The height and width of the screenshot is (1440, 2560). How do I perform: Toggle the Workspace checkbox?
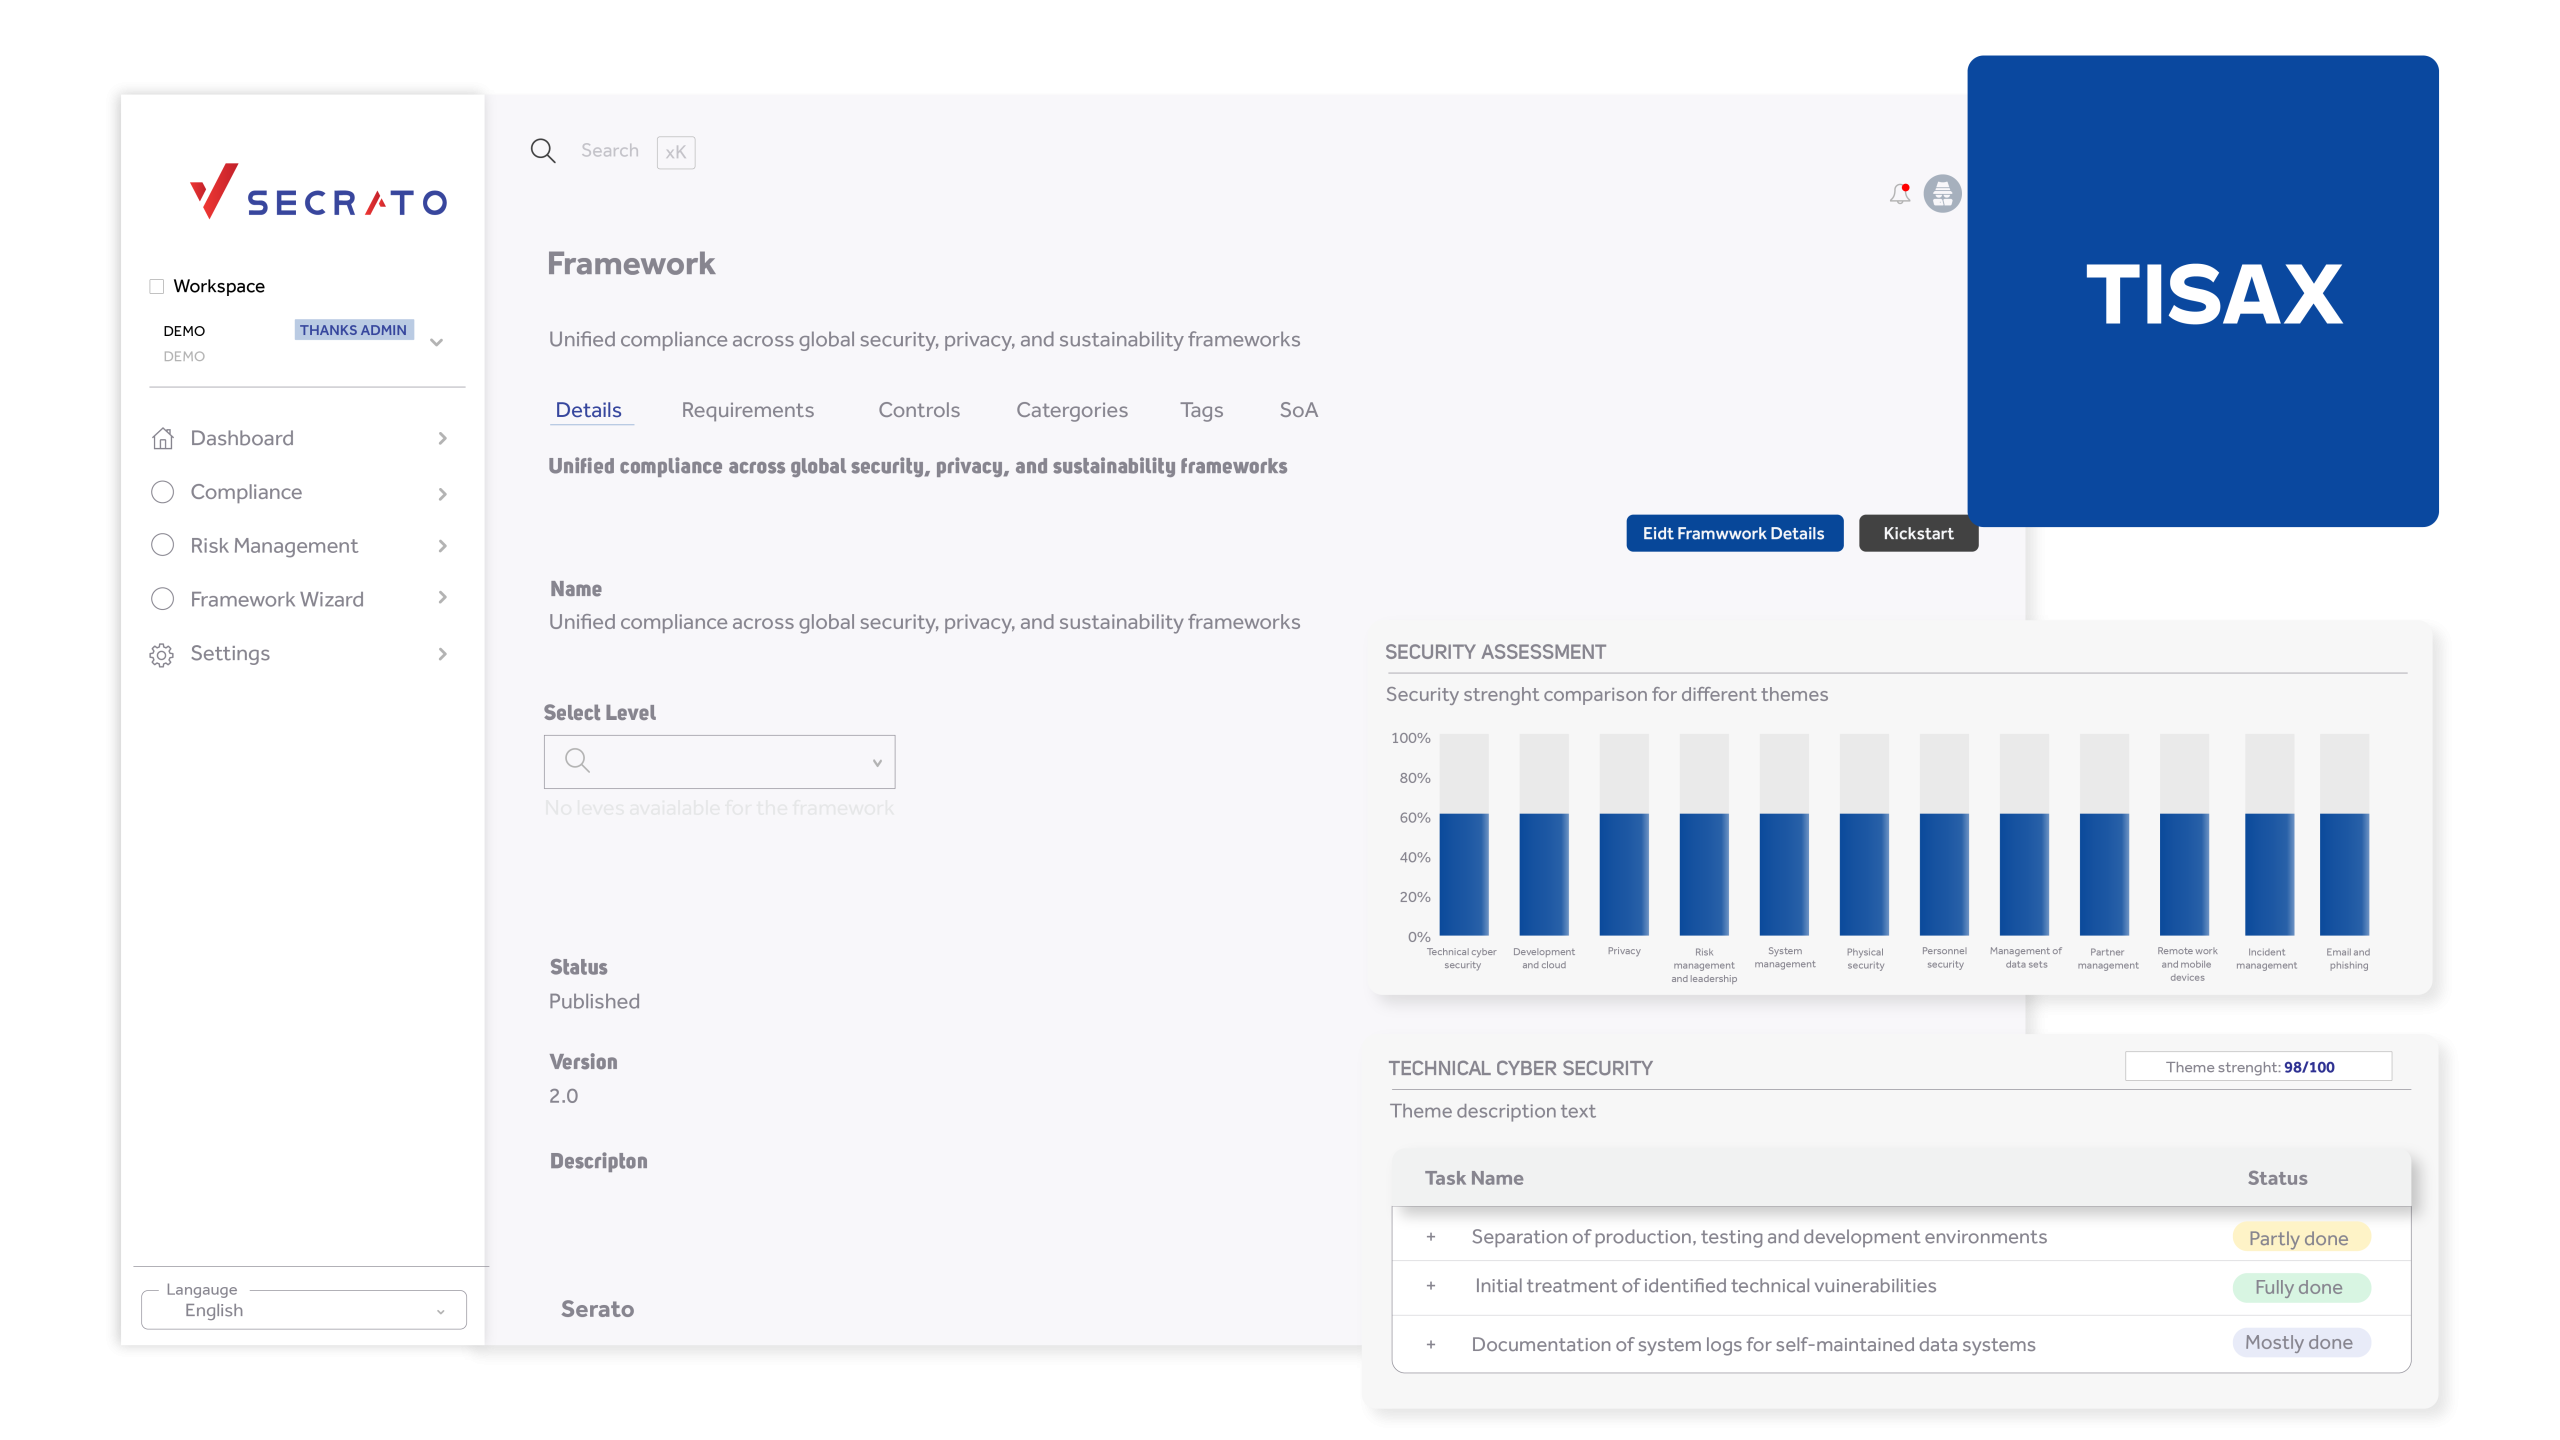coord(157,287)
